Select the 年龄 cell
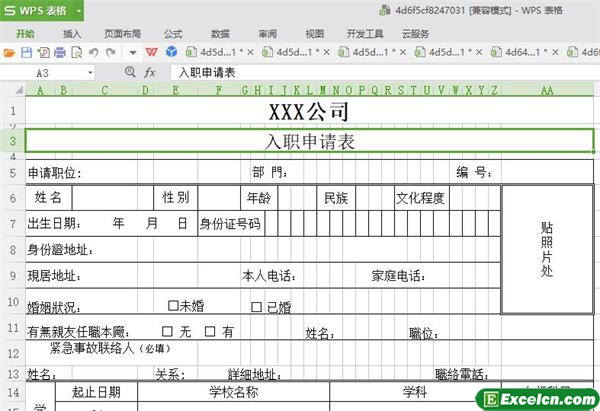 [259, 198]
